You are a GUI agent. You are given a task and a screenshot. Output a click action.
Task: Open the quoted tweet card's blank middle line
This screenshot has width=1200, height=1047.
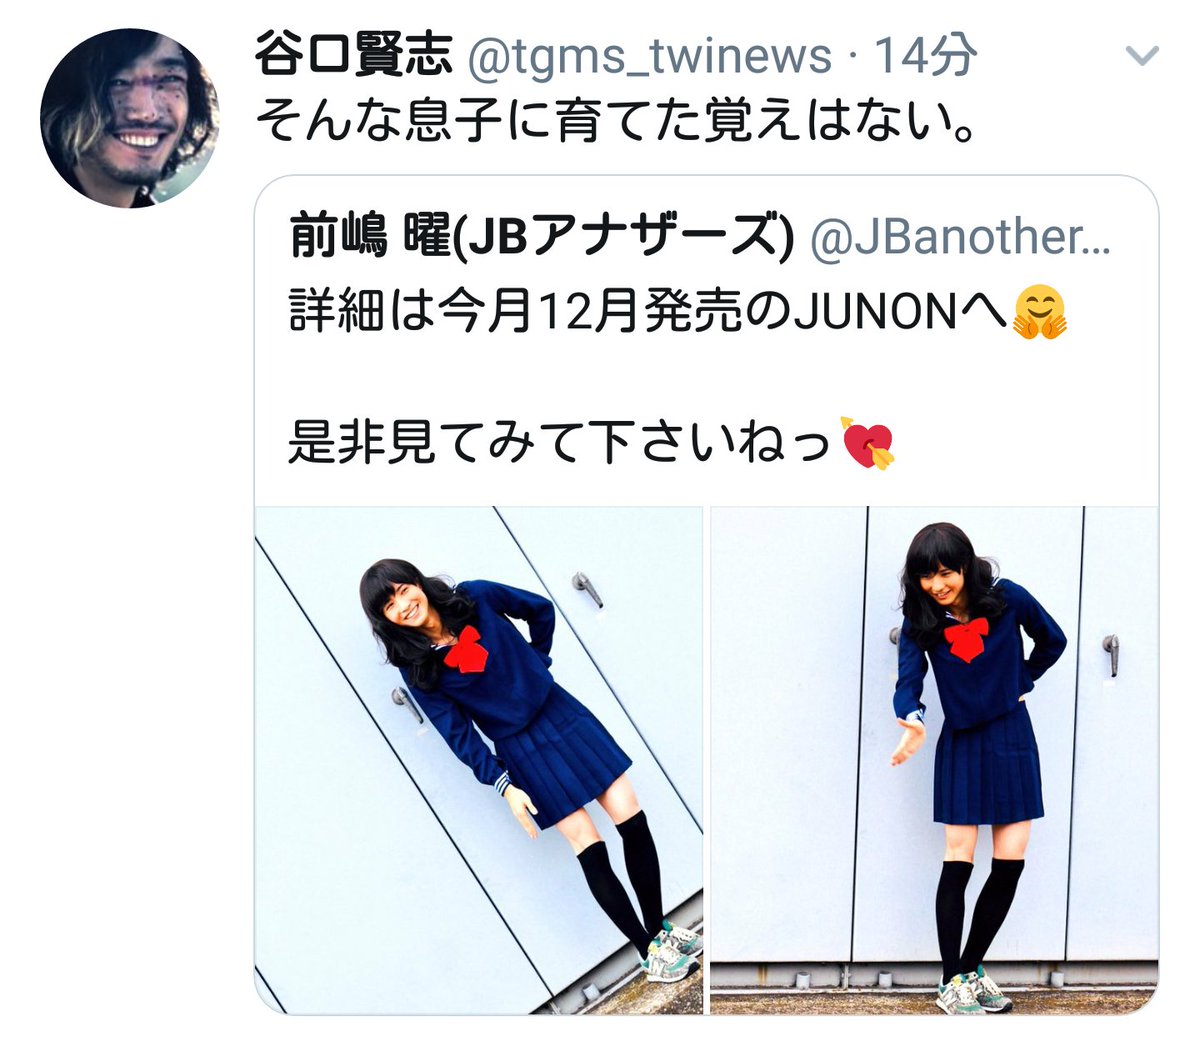706,378
